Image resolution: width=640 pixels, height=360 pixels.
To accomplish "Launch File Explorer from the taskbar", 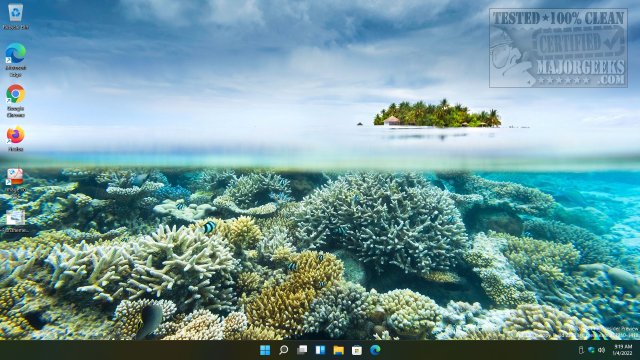I will click(338, 350).
